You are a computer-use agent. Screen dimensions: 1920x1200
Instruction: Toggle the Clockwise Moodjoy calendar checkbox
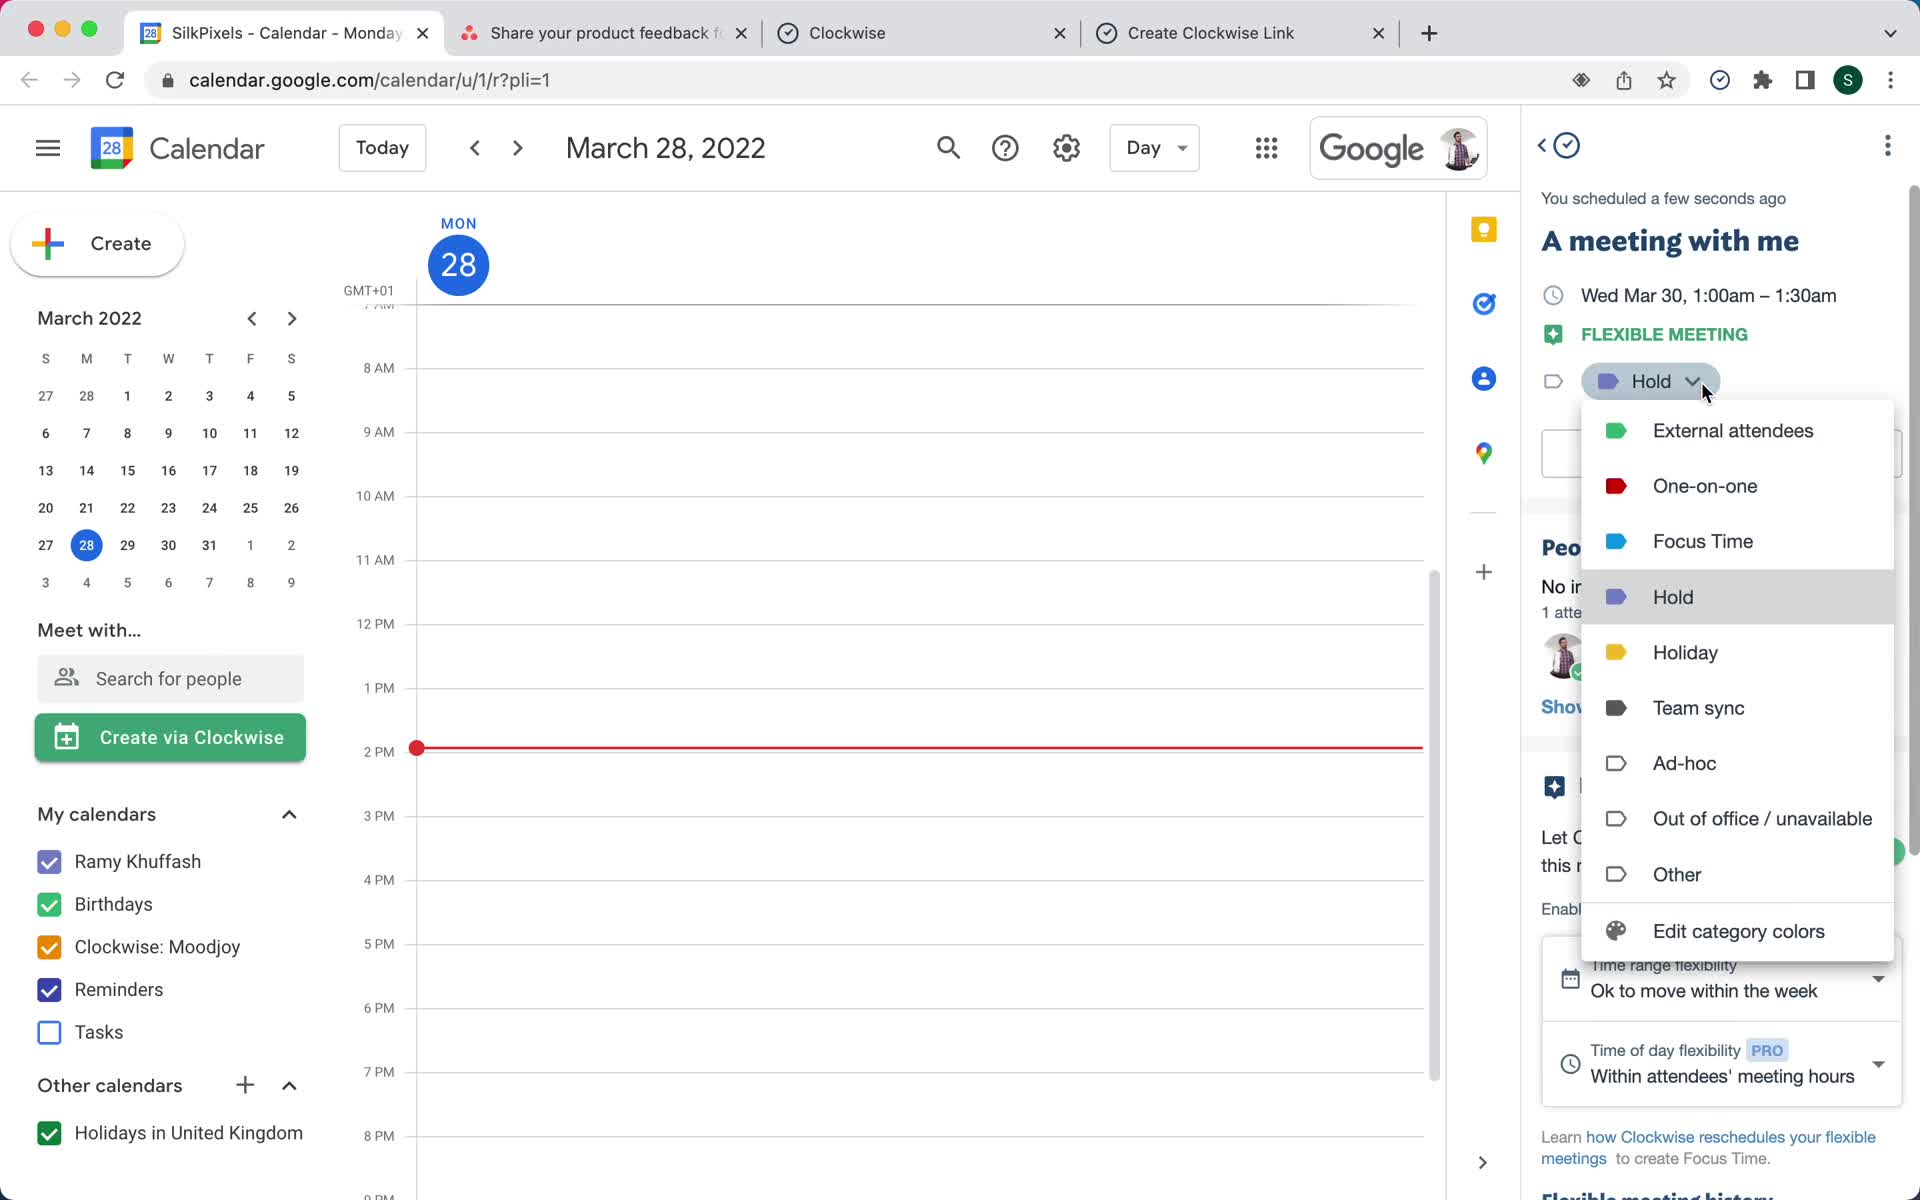[48, 947]
